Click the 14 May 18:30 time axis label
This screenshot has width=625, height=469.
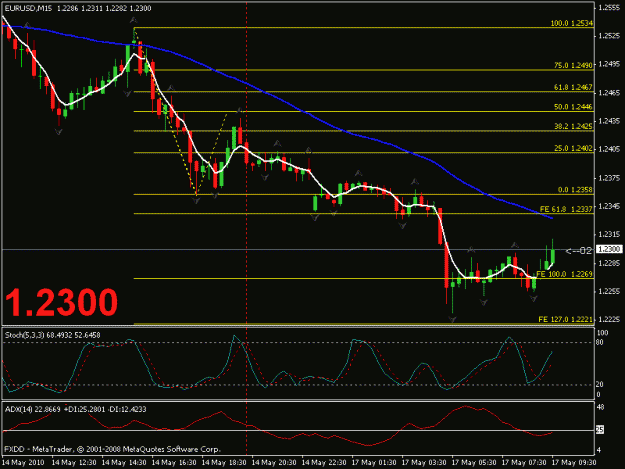coord(224,463)
